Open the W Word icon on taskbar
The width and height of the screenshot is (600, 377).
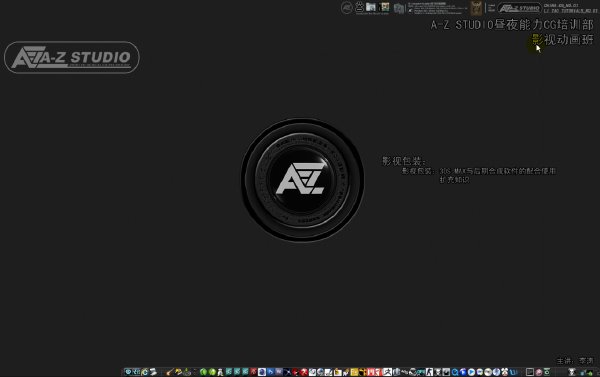coord(279,372)
